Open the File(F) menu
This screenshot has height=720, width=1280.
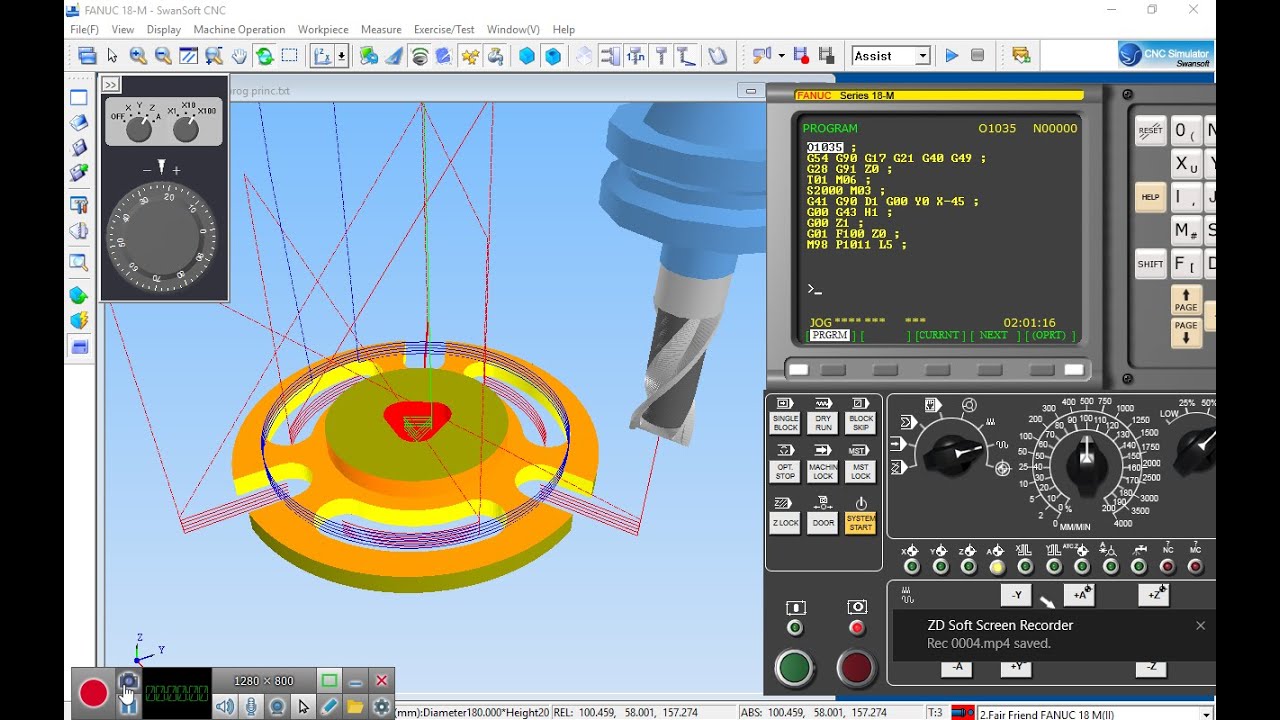coord(85,30)
